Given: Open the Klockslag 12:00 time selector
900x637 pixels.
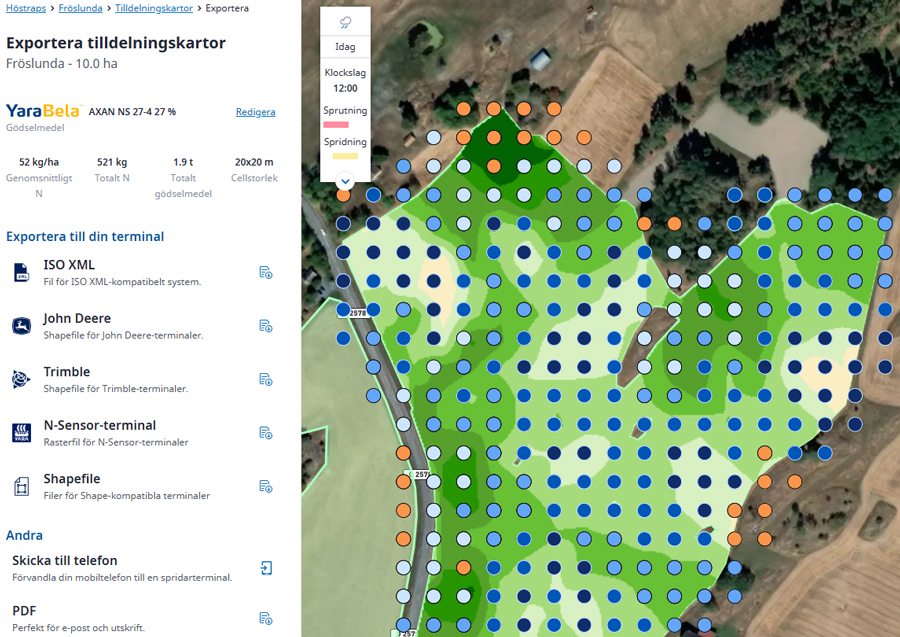Looking at the screenshot, I should 345,81.
